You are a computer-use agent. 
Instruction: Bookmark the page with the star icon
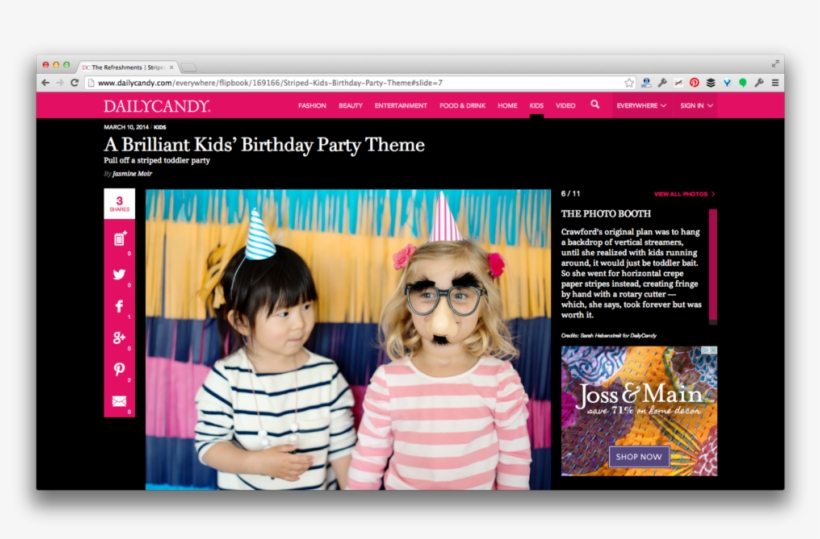tap(629, 83)
